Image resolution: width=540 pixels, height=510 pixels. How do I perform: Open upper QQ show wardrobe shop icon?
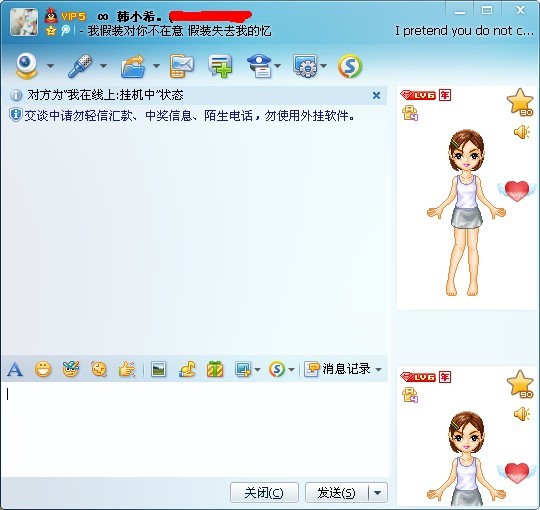tap(410, 113)
